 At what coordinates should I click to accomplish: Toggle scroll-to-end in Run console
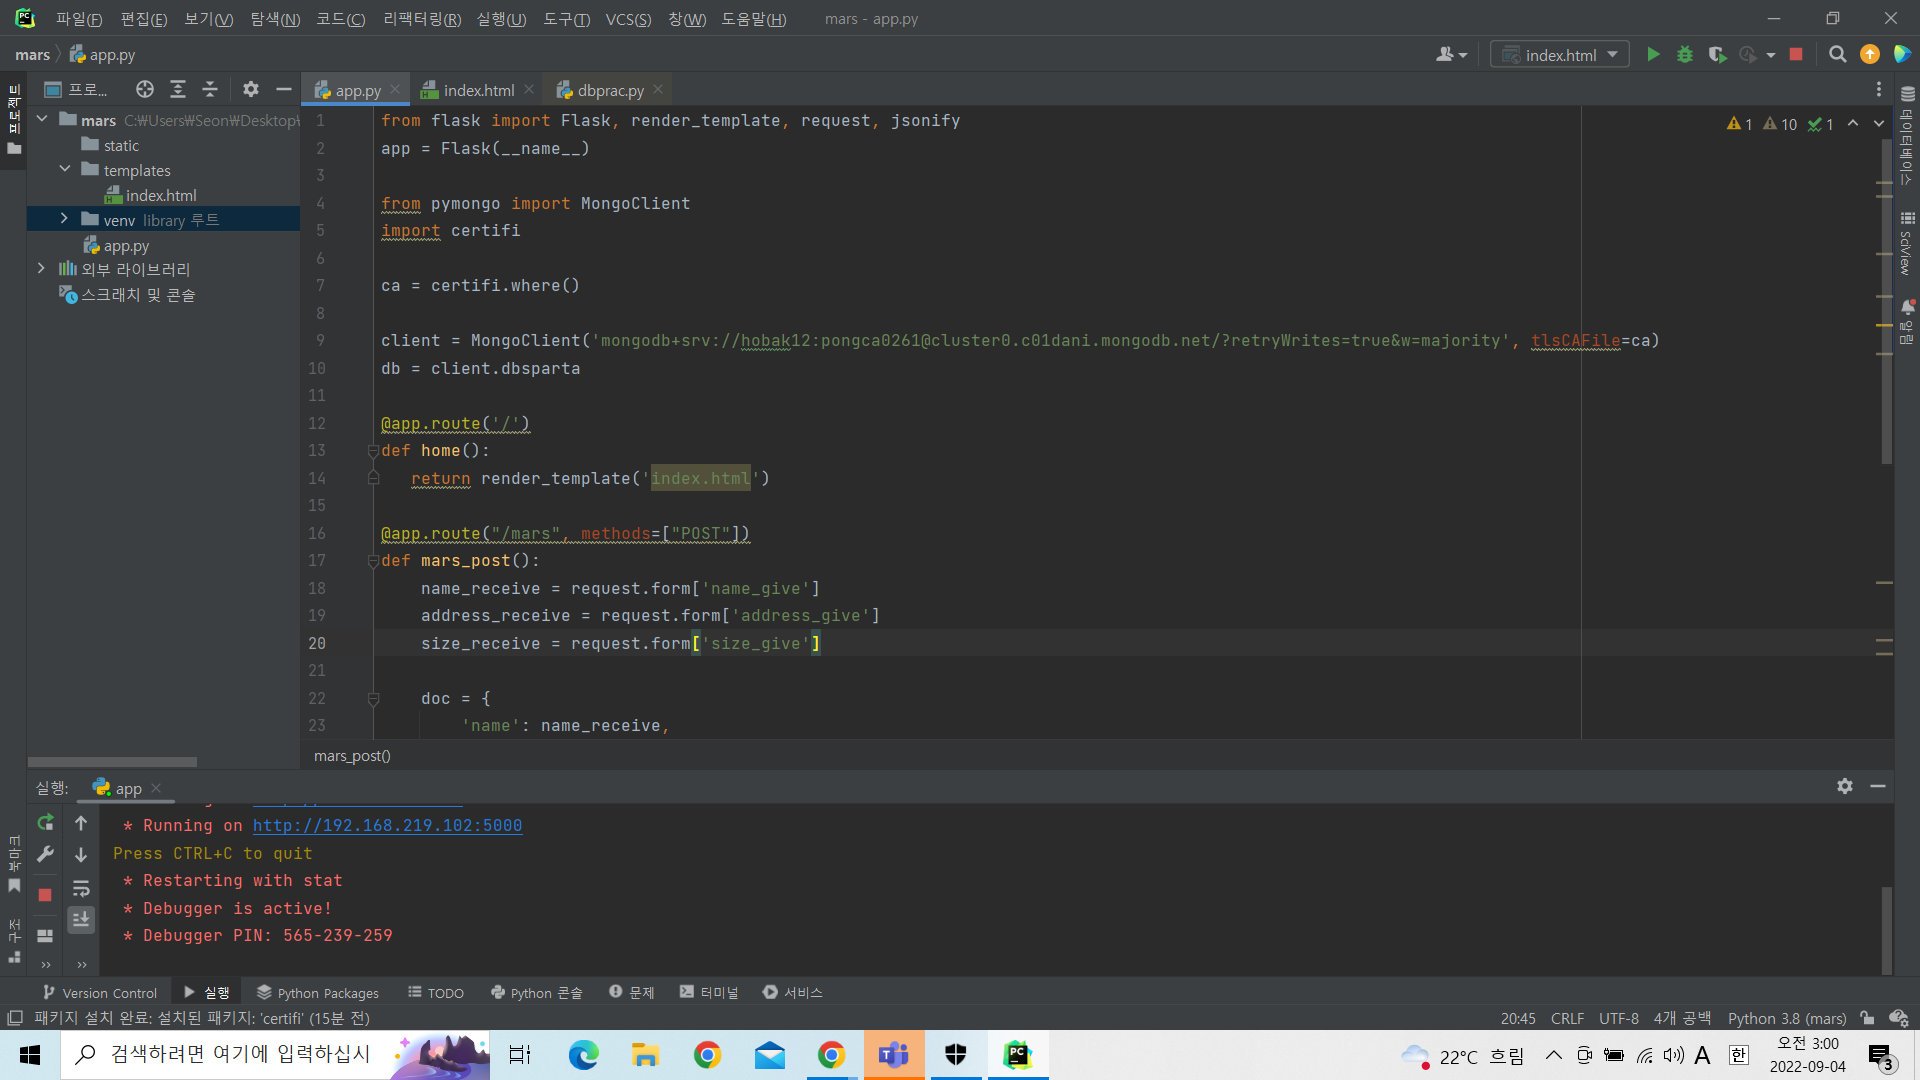pos(81,919)
